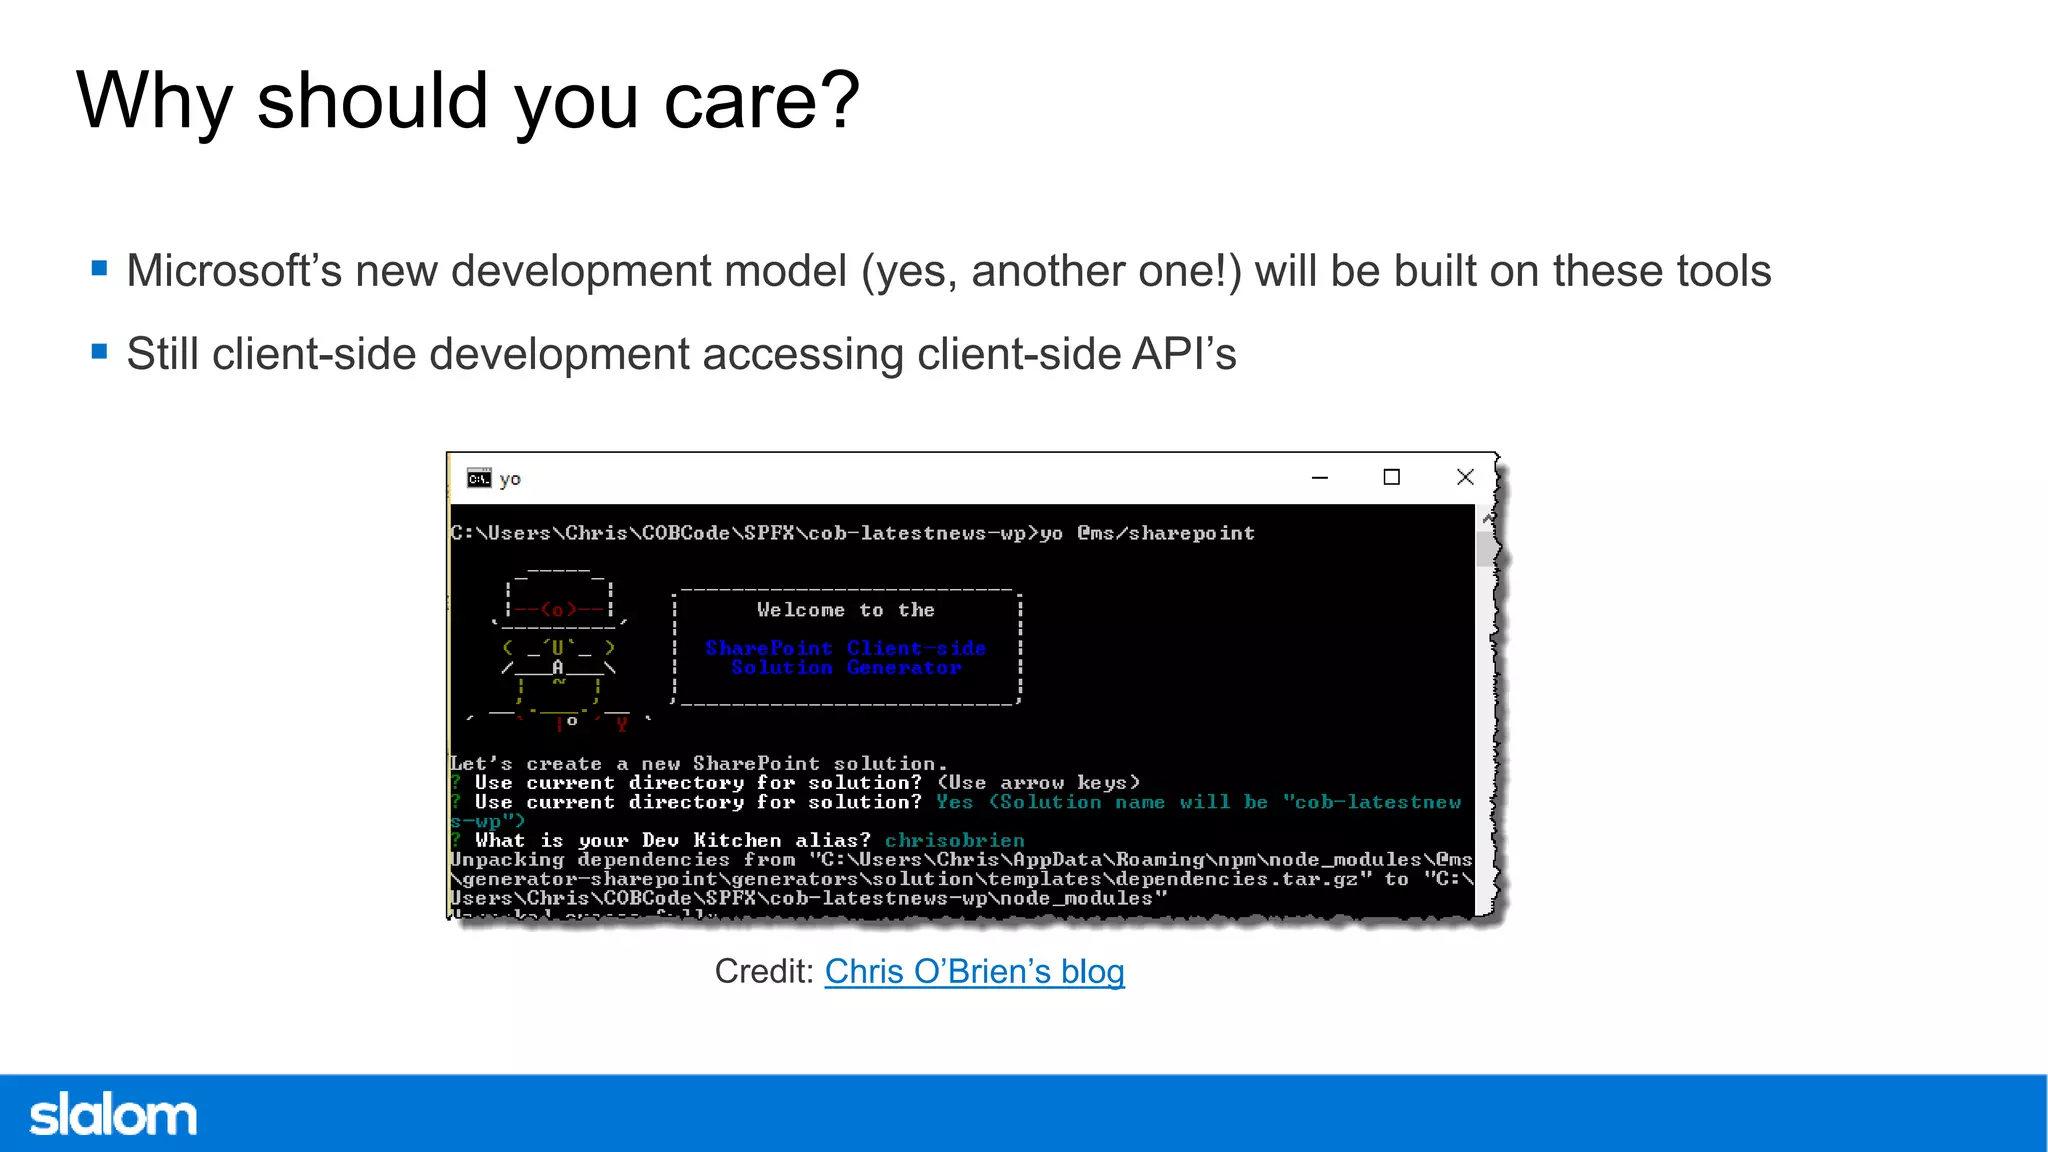Click the 'chrisobrien' alias answer text
The image size is (2048, 1152).
point(954,840)
